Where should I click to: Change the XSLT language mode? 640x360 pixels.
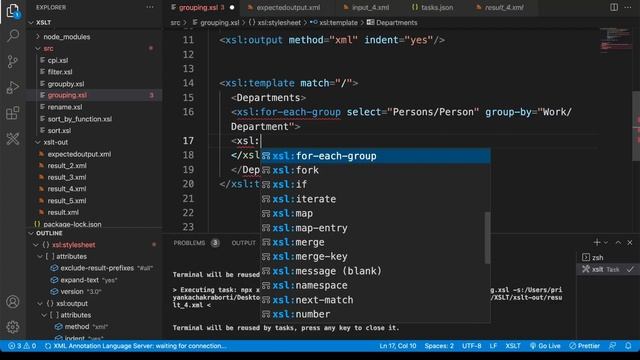pyautogui.click(x=513, y=346)
